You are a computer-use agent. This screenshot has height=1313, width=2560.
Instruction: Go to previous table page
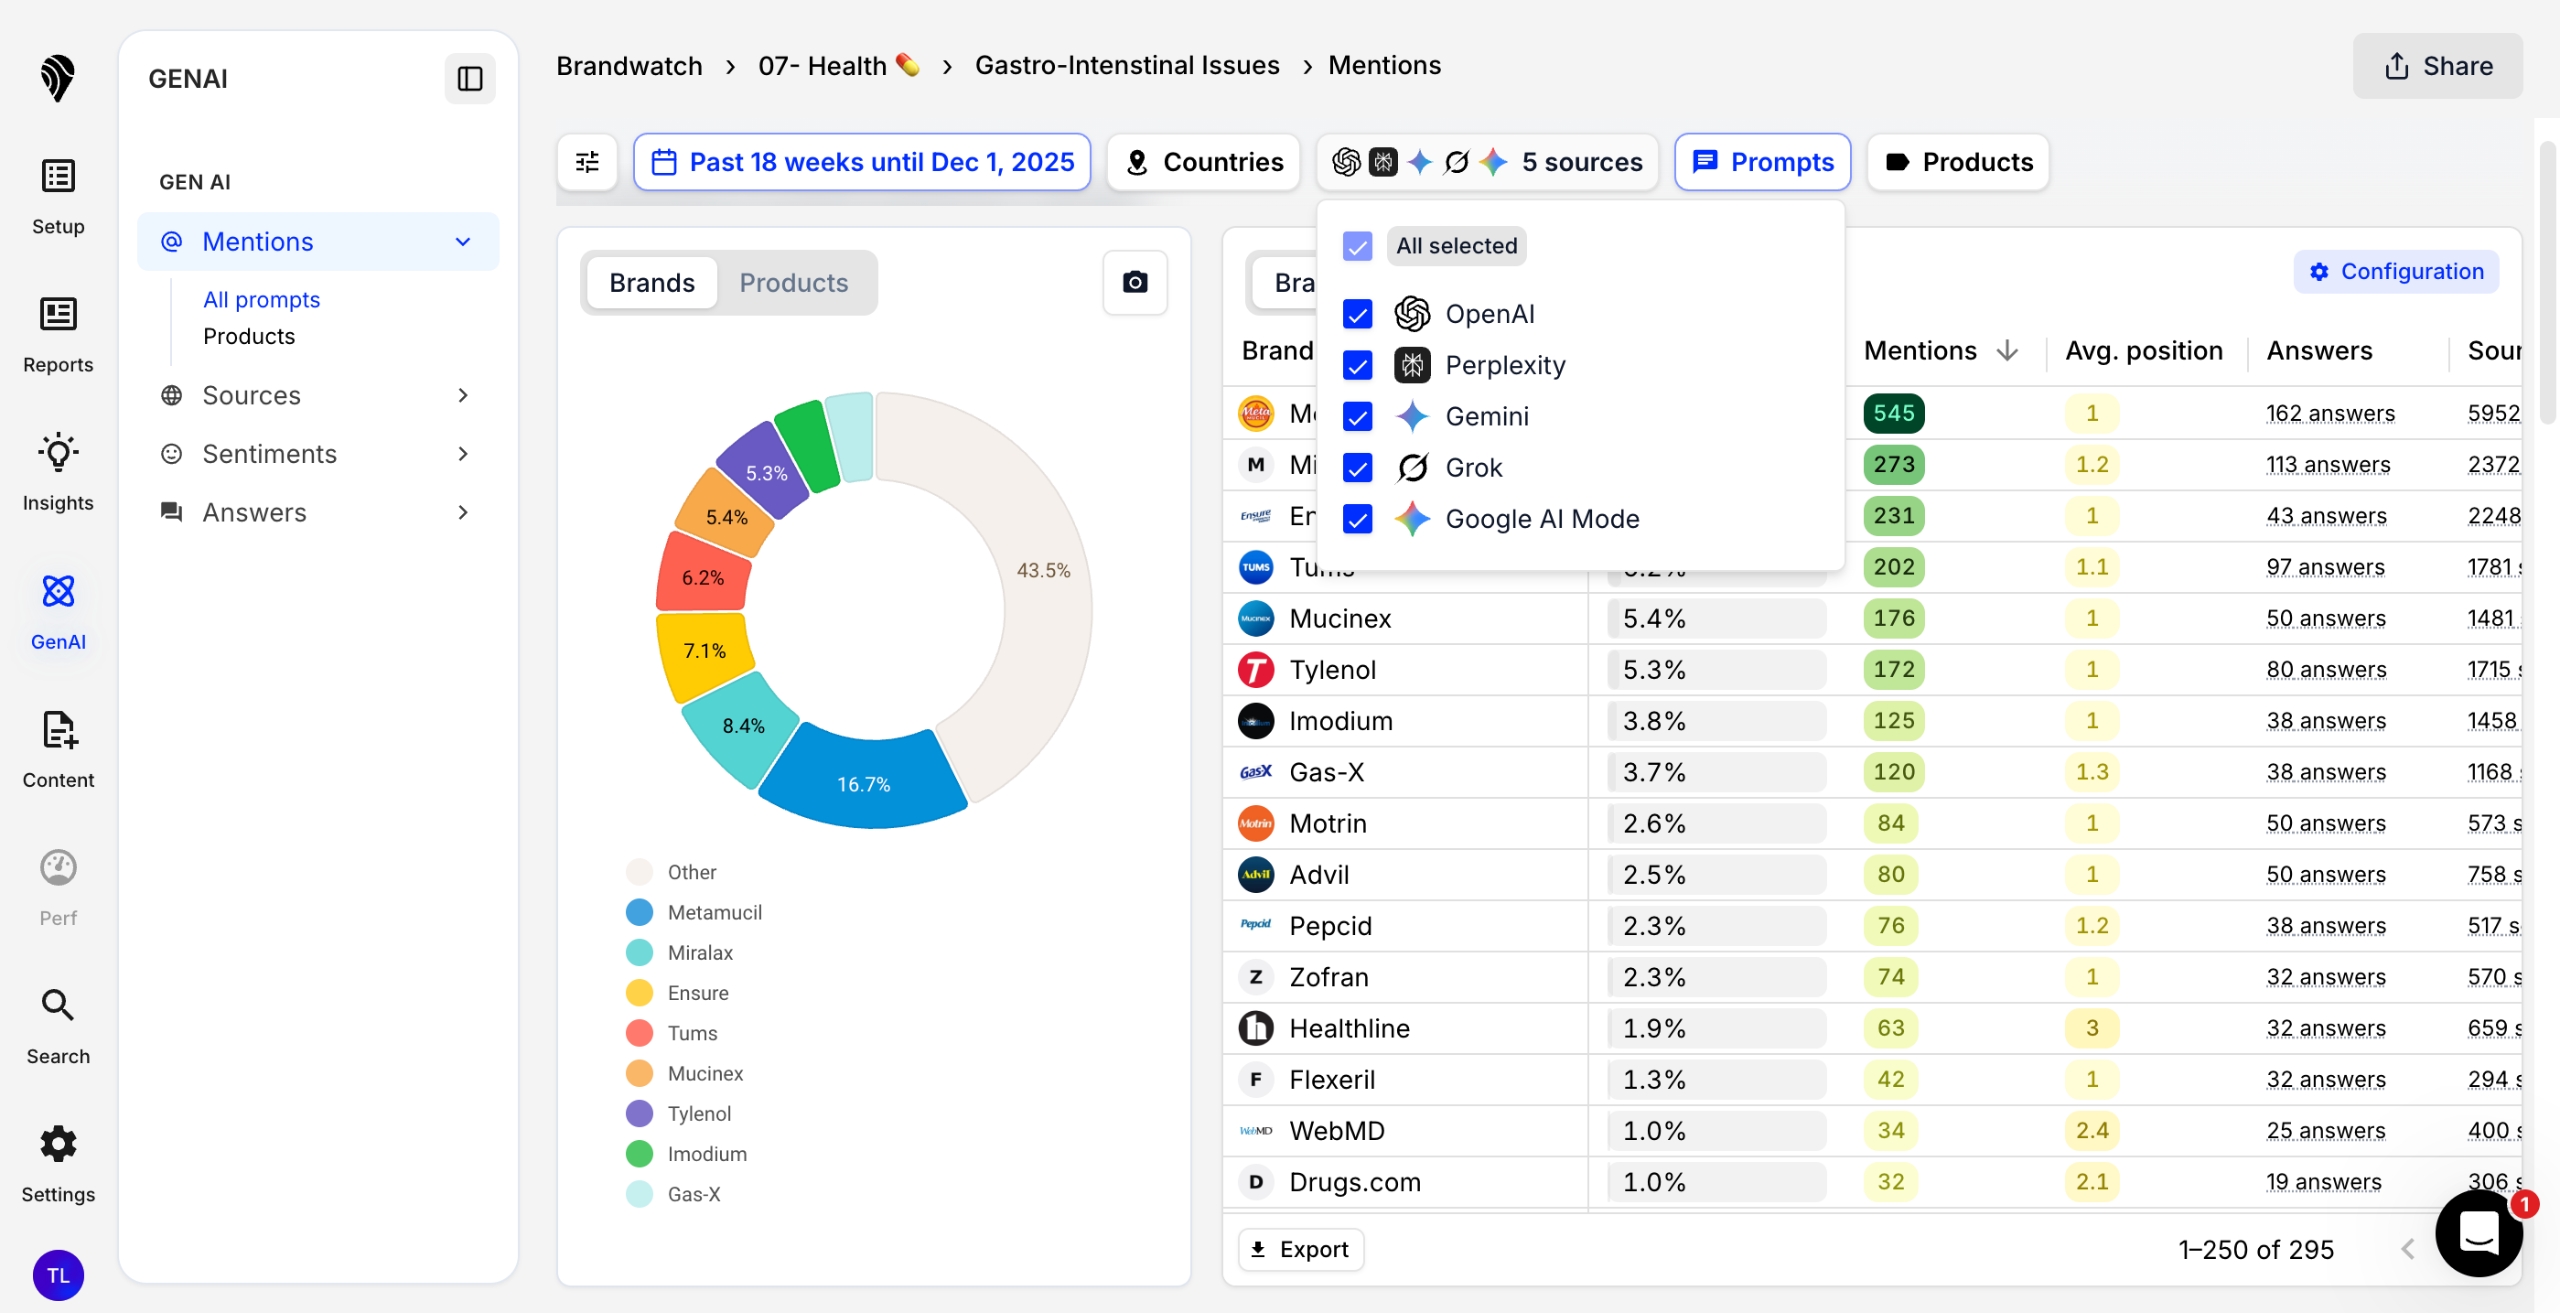pyautogui.click(x=2408, y=1249)
